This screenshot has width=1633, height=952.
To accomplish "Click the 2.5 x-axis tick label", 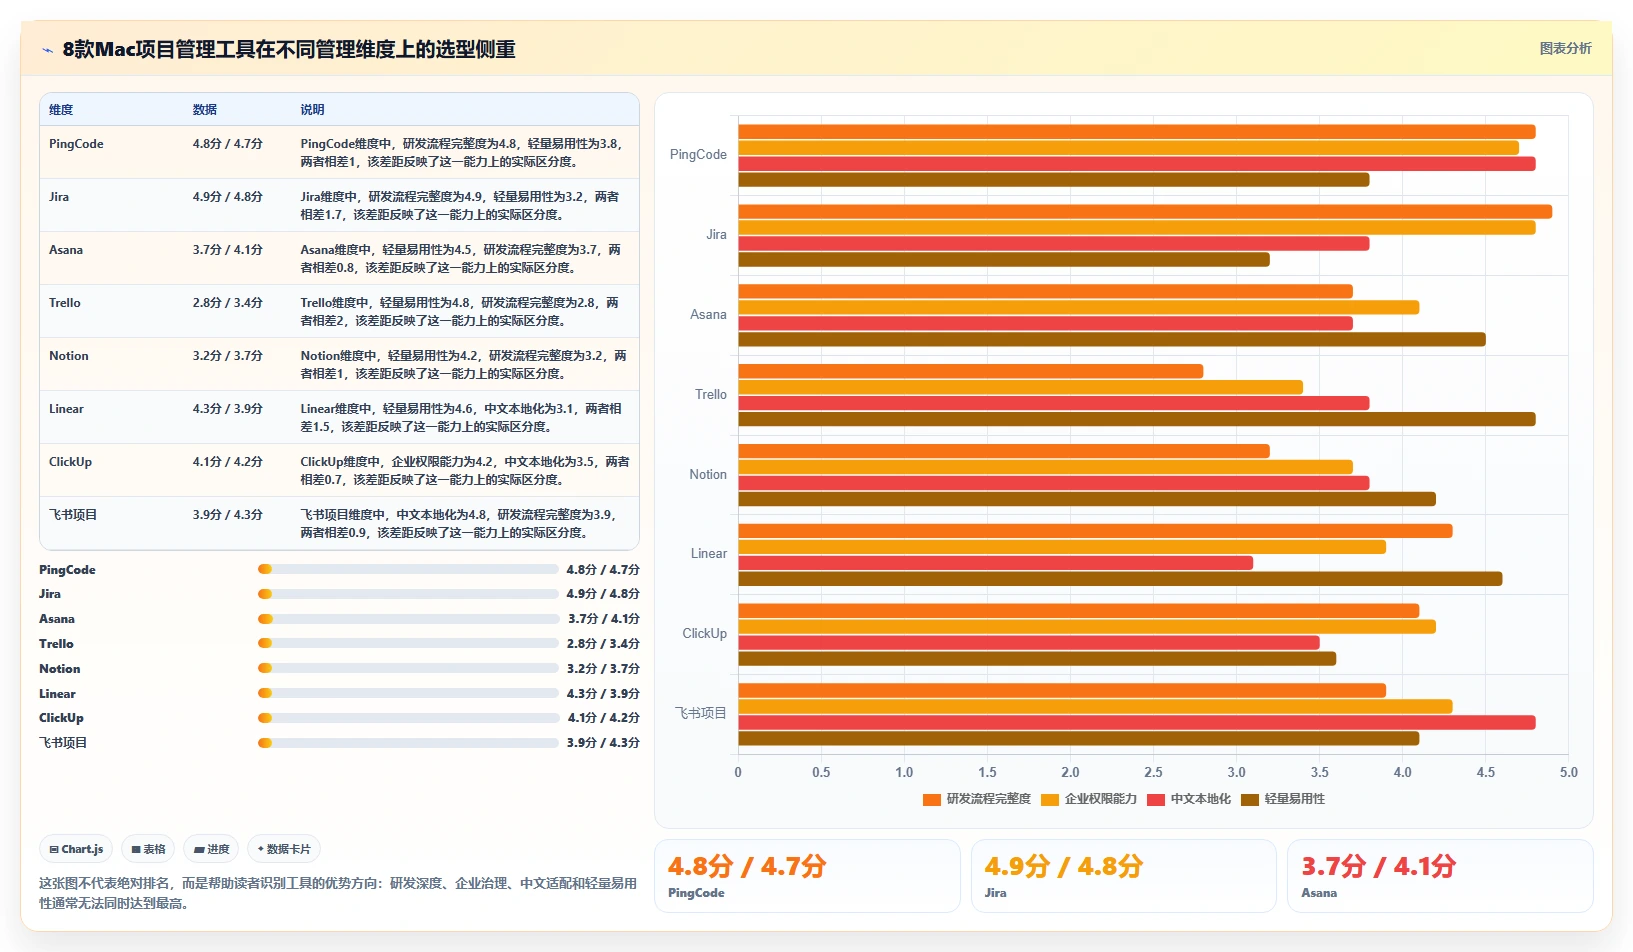I will pos(1153,772).
